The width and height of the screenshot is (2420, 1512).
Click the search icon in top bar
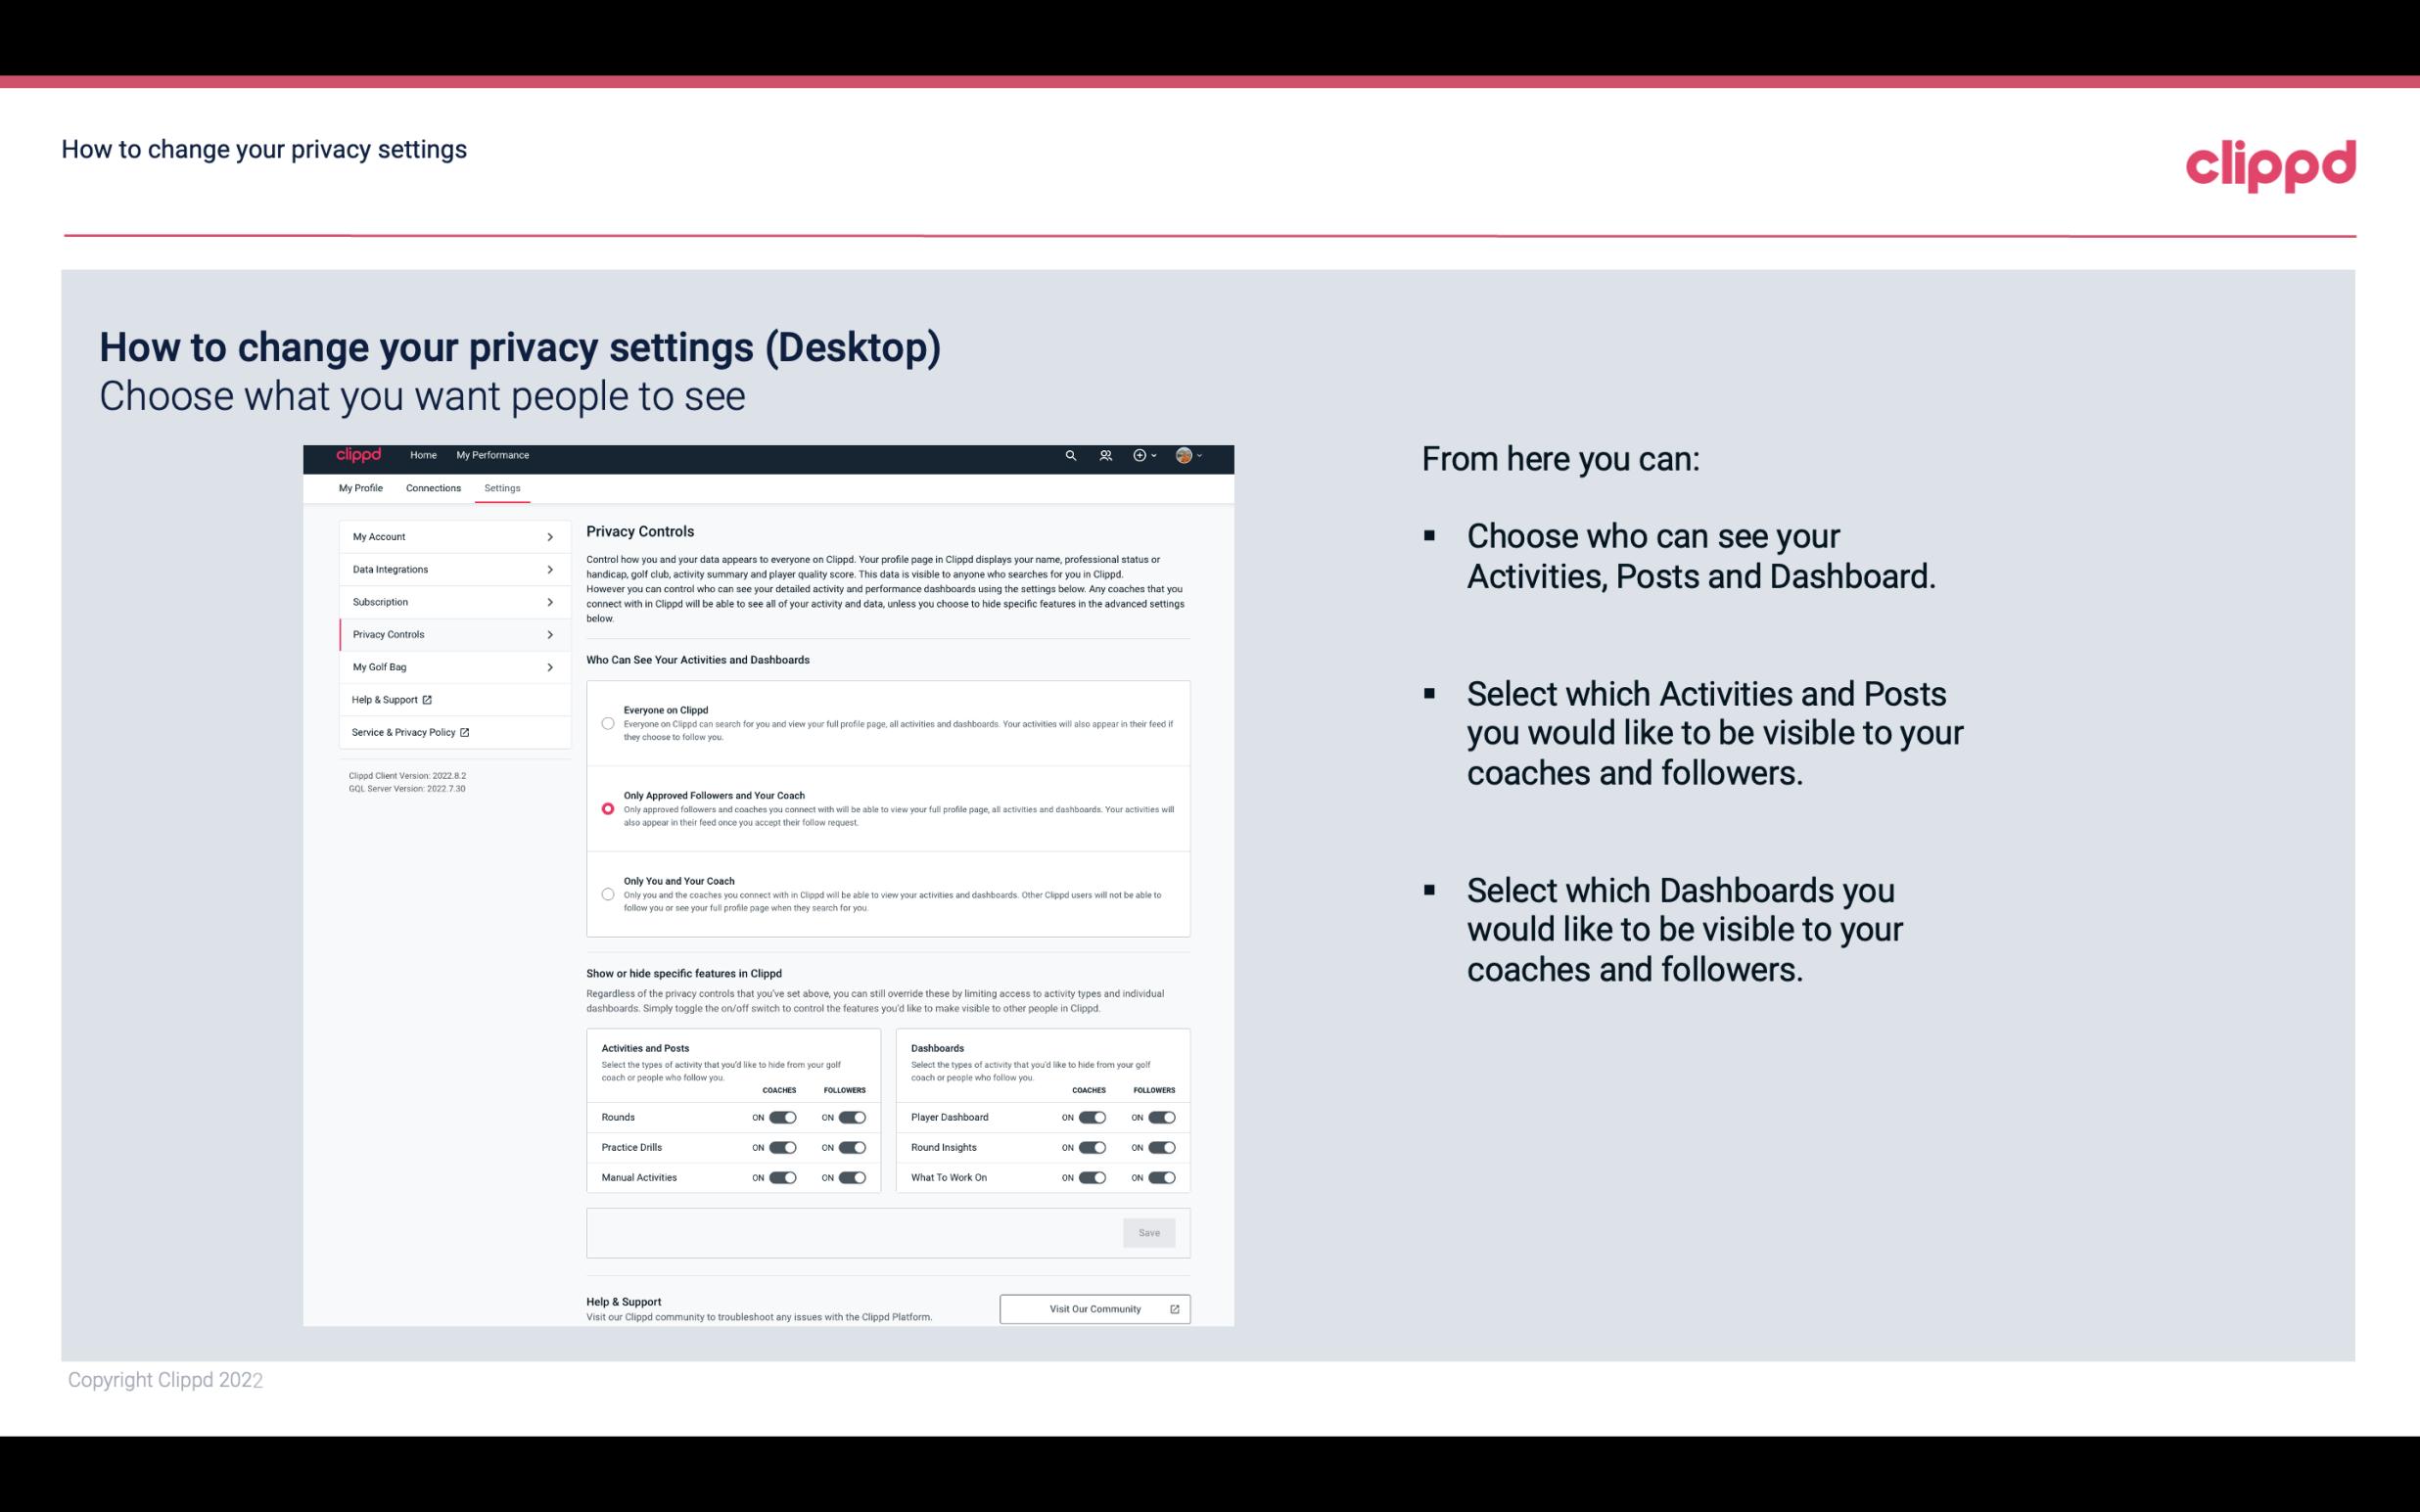tap(1070, 456)
